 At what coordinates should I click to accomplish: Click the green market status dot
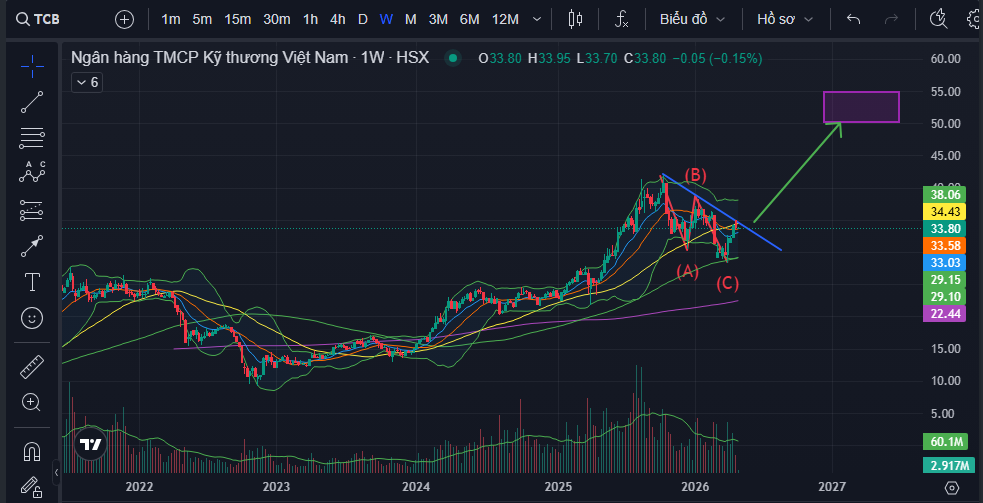click(452, 59)
